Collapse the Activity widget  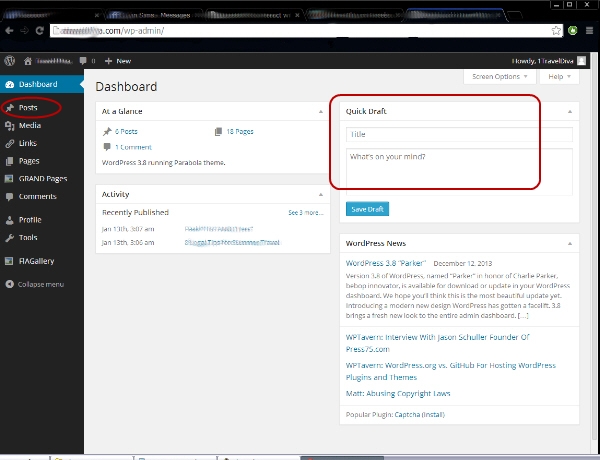[x=321, y=194]
